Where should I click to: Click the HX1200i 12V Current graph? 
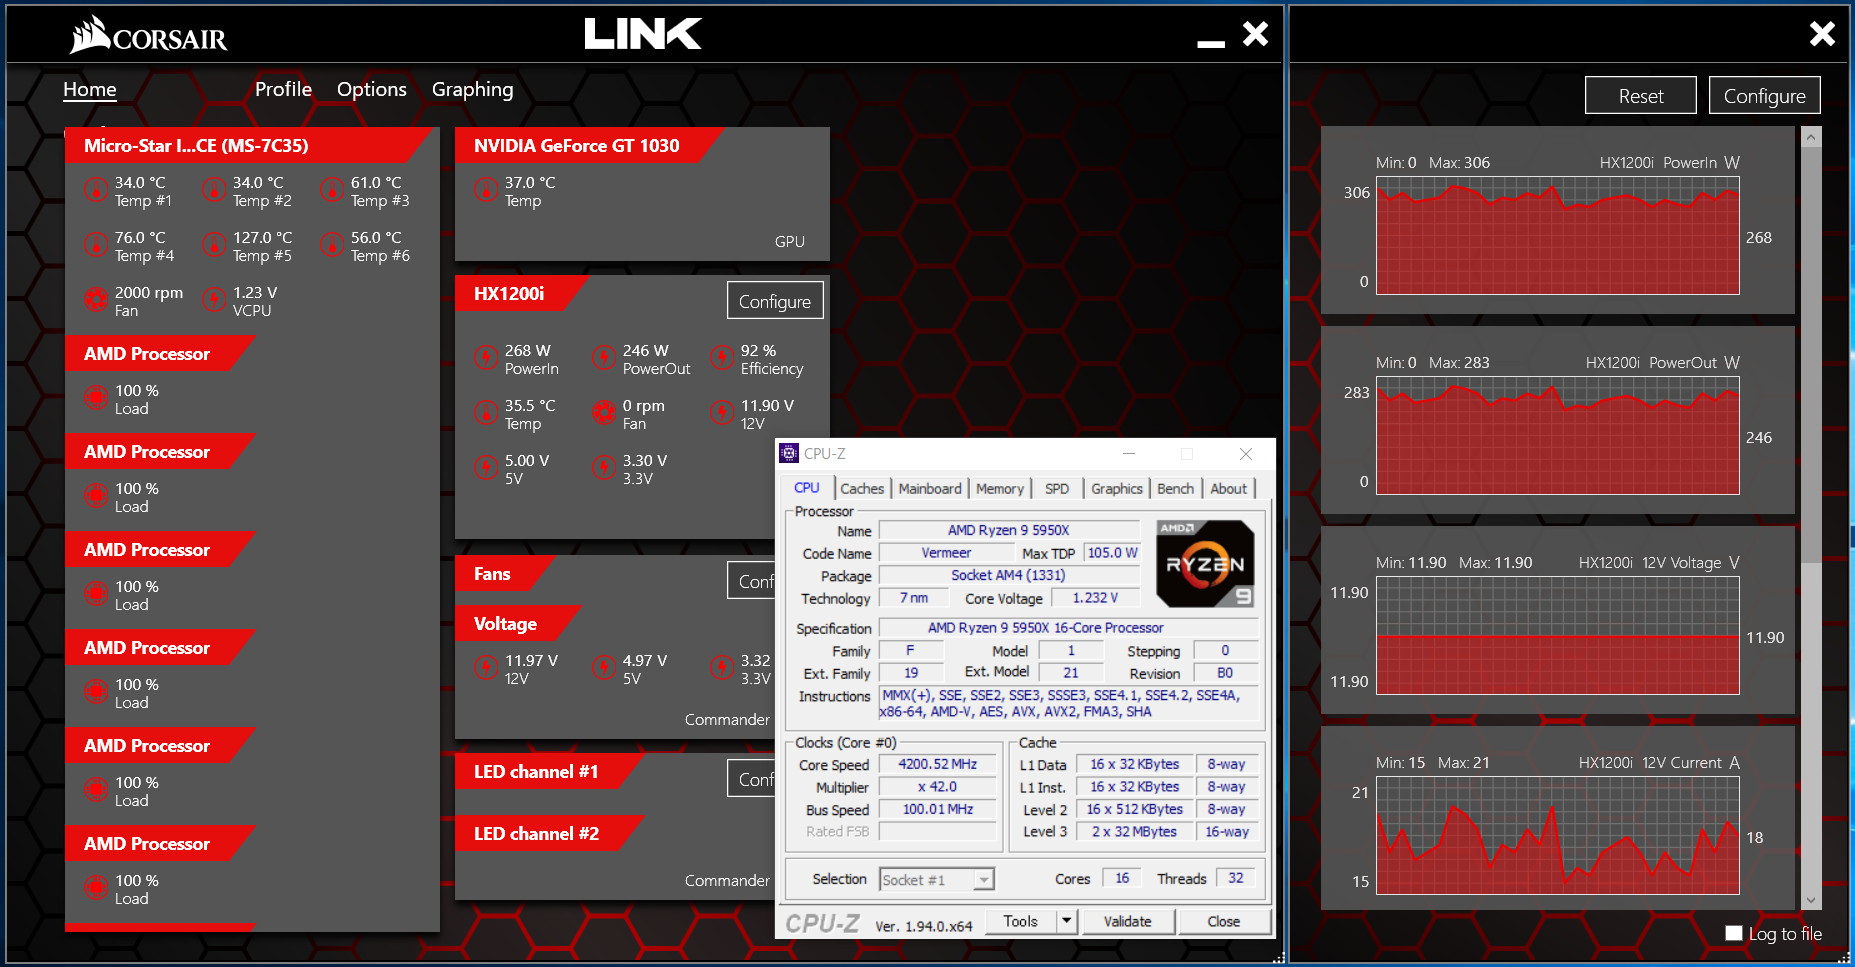point(1558,836)
